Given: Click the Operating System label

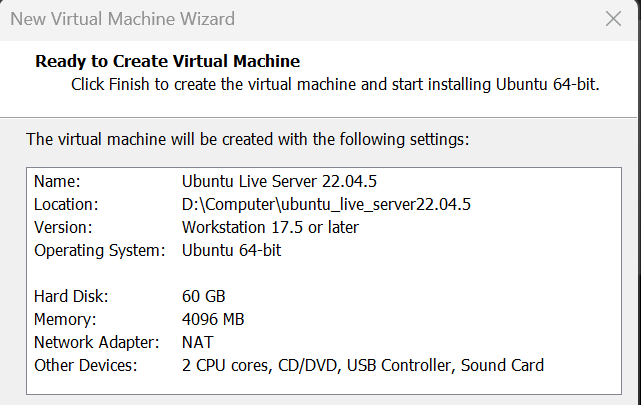Looking at the screenshot, I should click(99, 250).
